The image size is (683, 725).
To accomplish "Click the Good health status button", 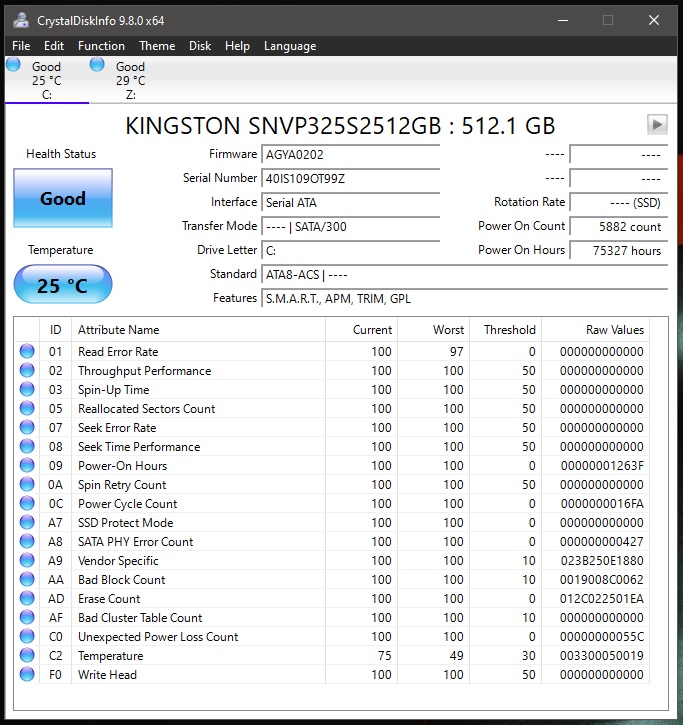I will 63,198.
